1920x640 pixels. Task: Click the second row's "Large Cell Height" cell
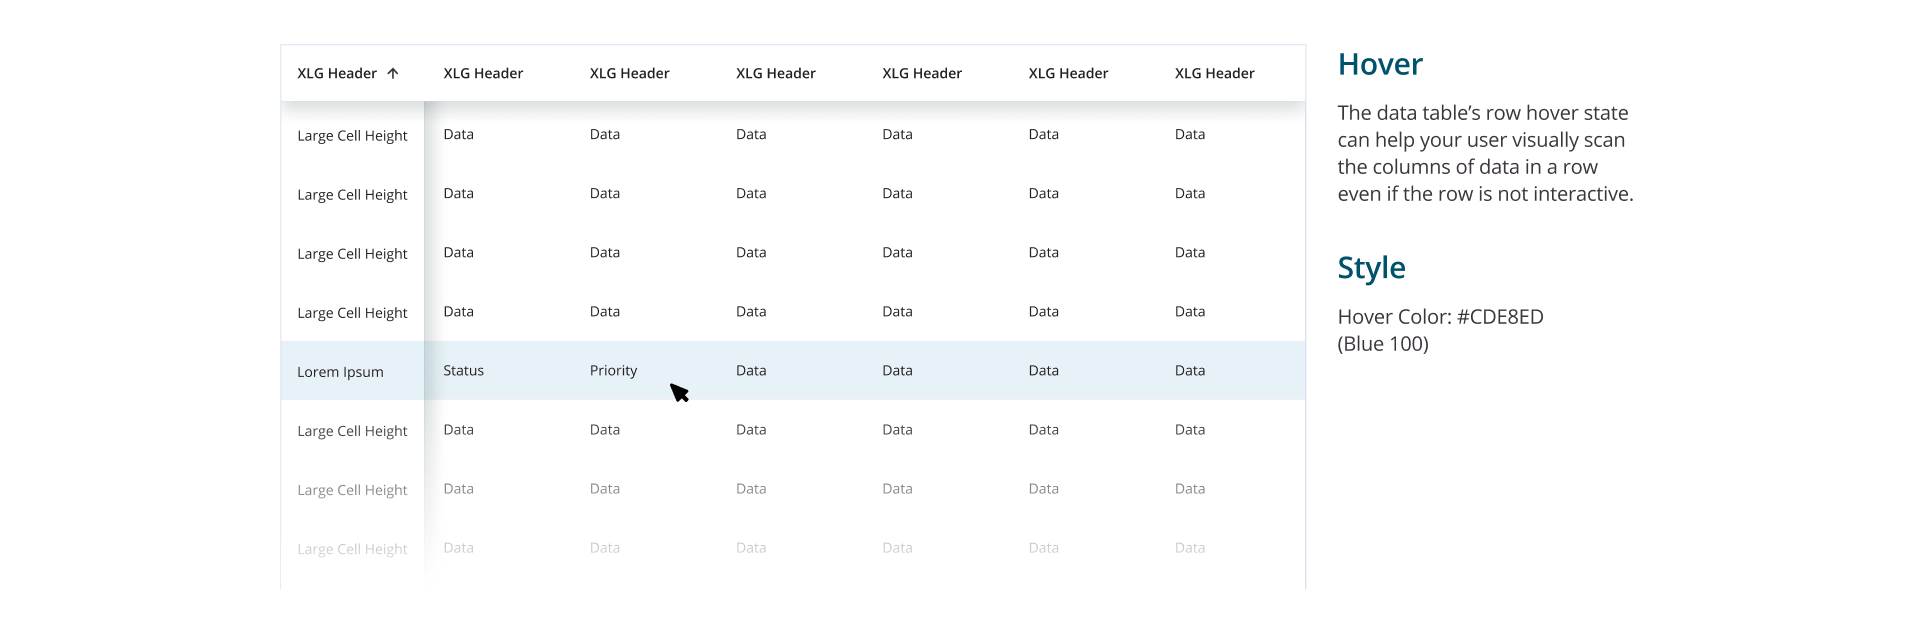click(x=352, y=195)
